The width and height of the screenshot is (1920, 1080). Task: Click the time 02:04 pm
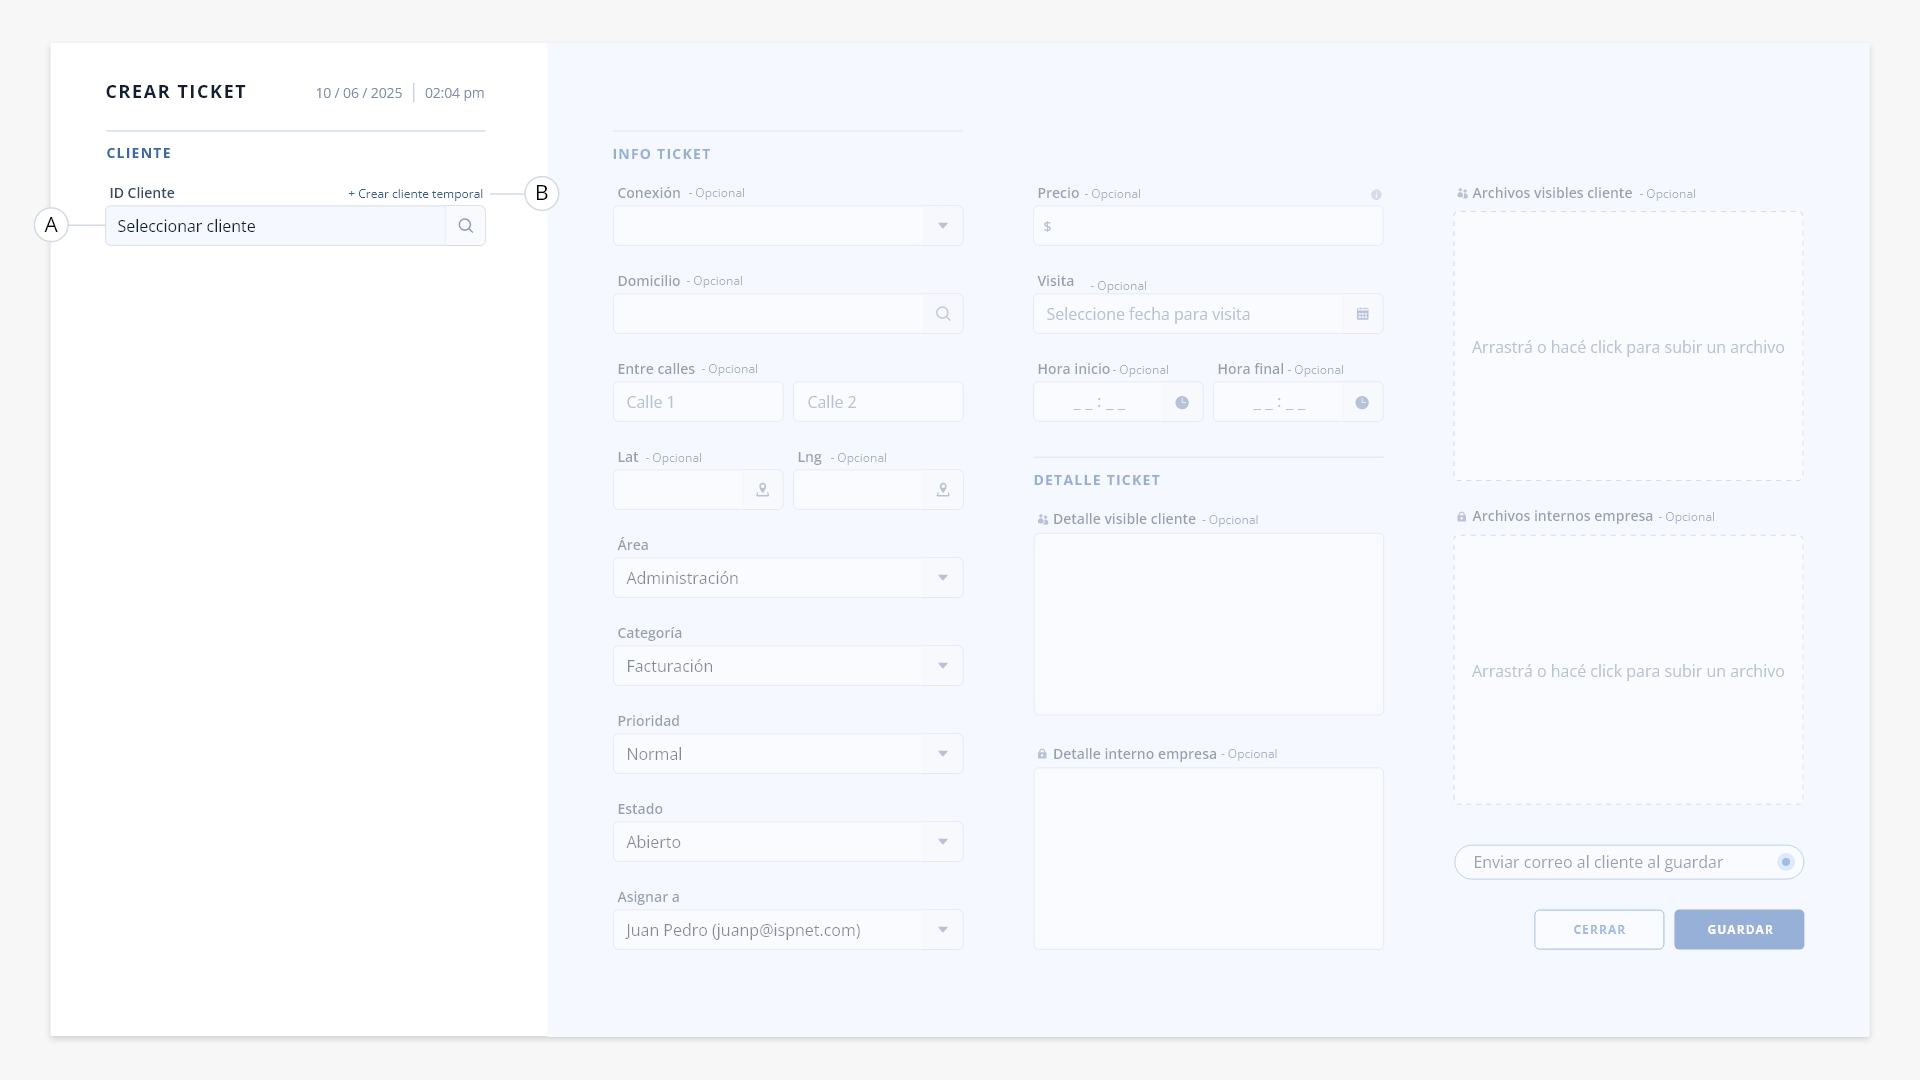coord(454,93)
